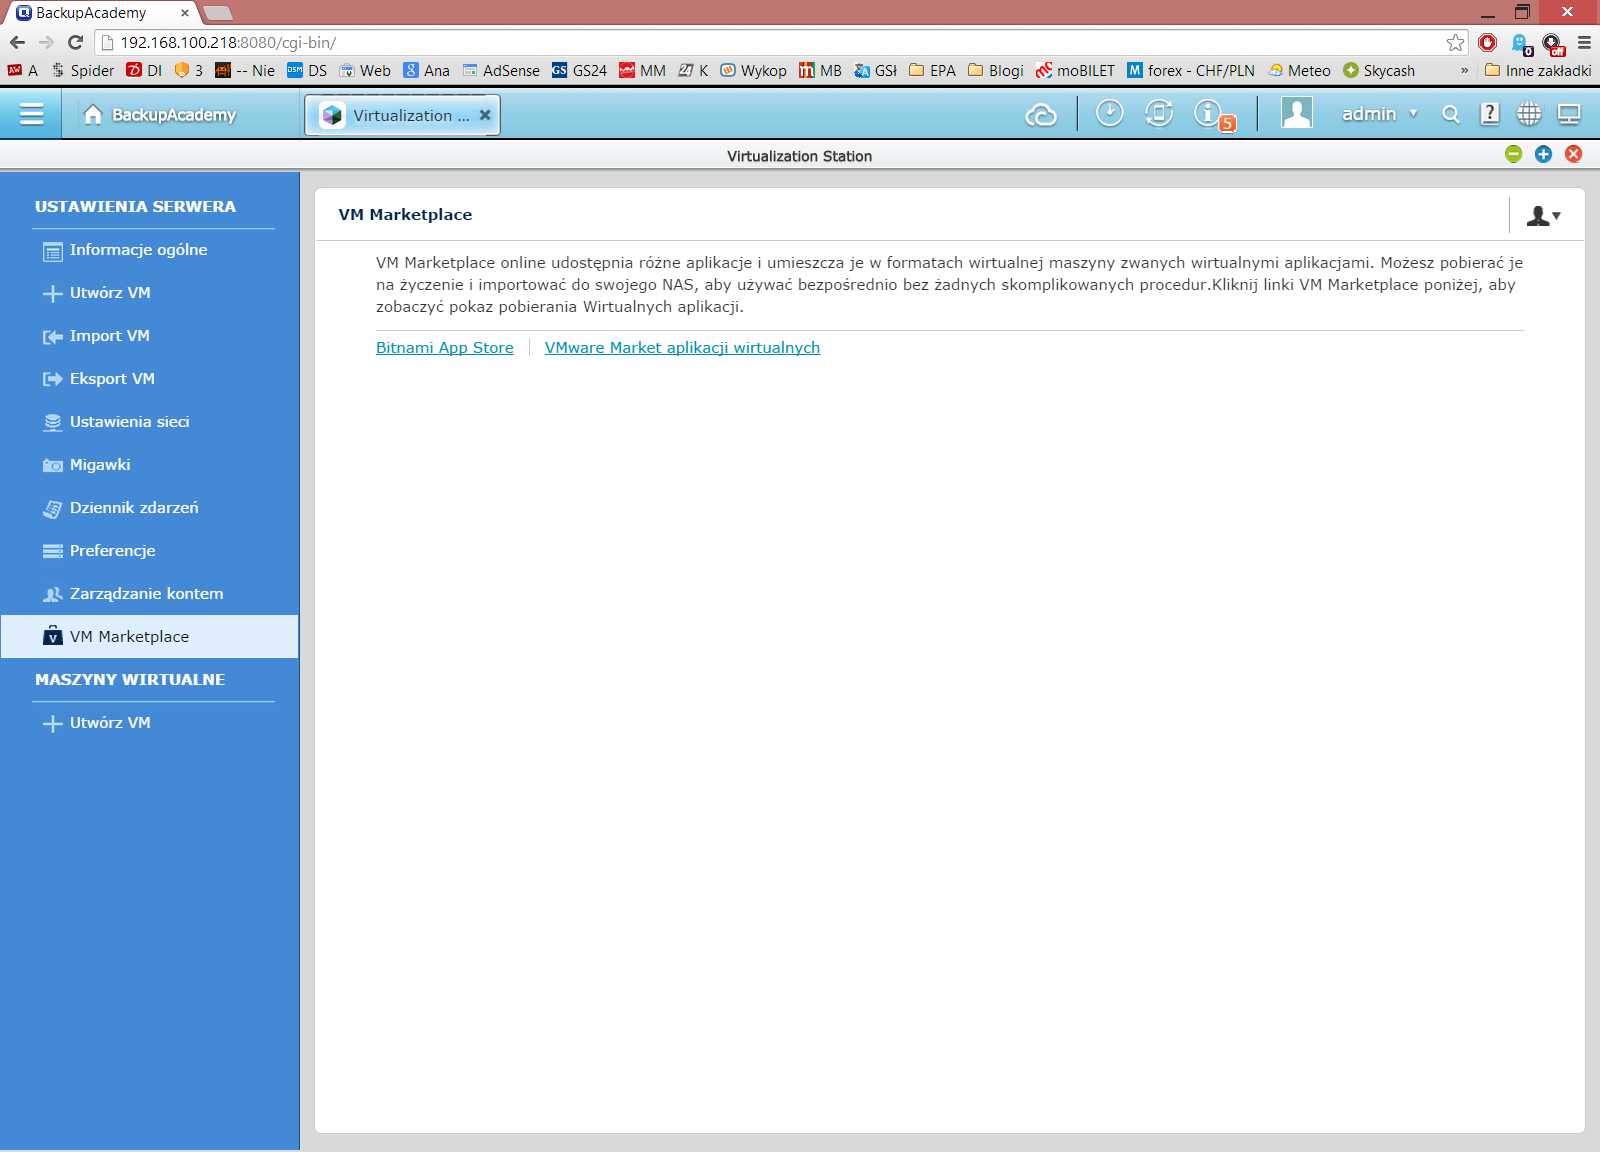Expand the user dropdown in VM Marketplace panel
Viewport: 1600px width, 1152px height.
click(x=1544, y=215)
